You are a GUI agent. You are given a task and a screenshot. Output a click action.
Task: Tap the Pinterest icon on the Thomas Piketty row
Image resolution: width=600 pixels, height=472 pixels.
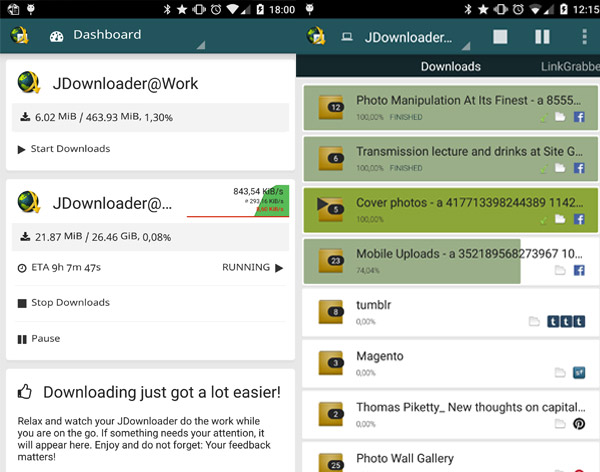579,423
